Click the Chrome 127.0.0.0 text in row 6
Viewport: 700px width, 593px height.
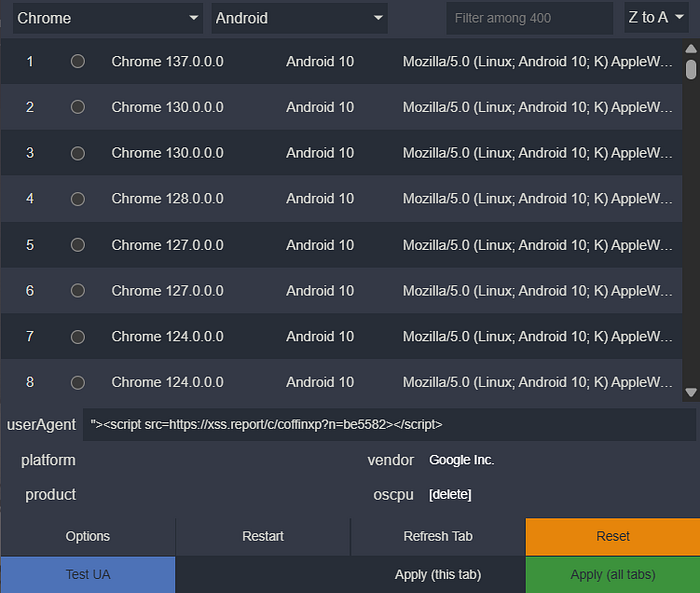click(167, 291)
